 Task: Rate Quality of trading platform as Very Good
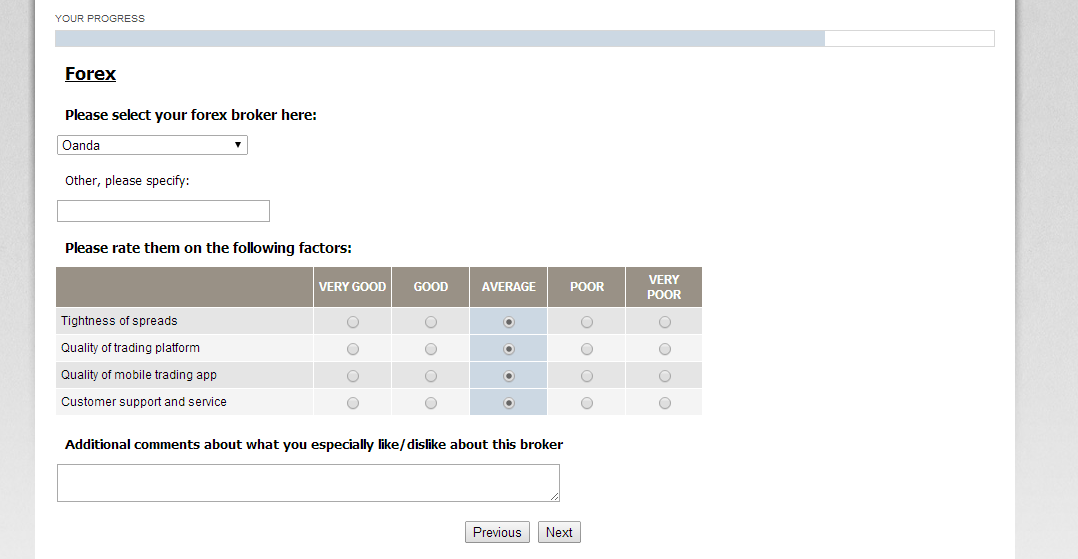click(353, 349)
